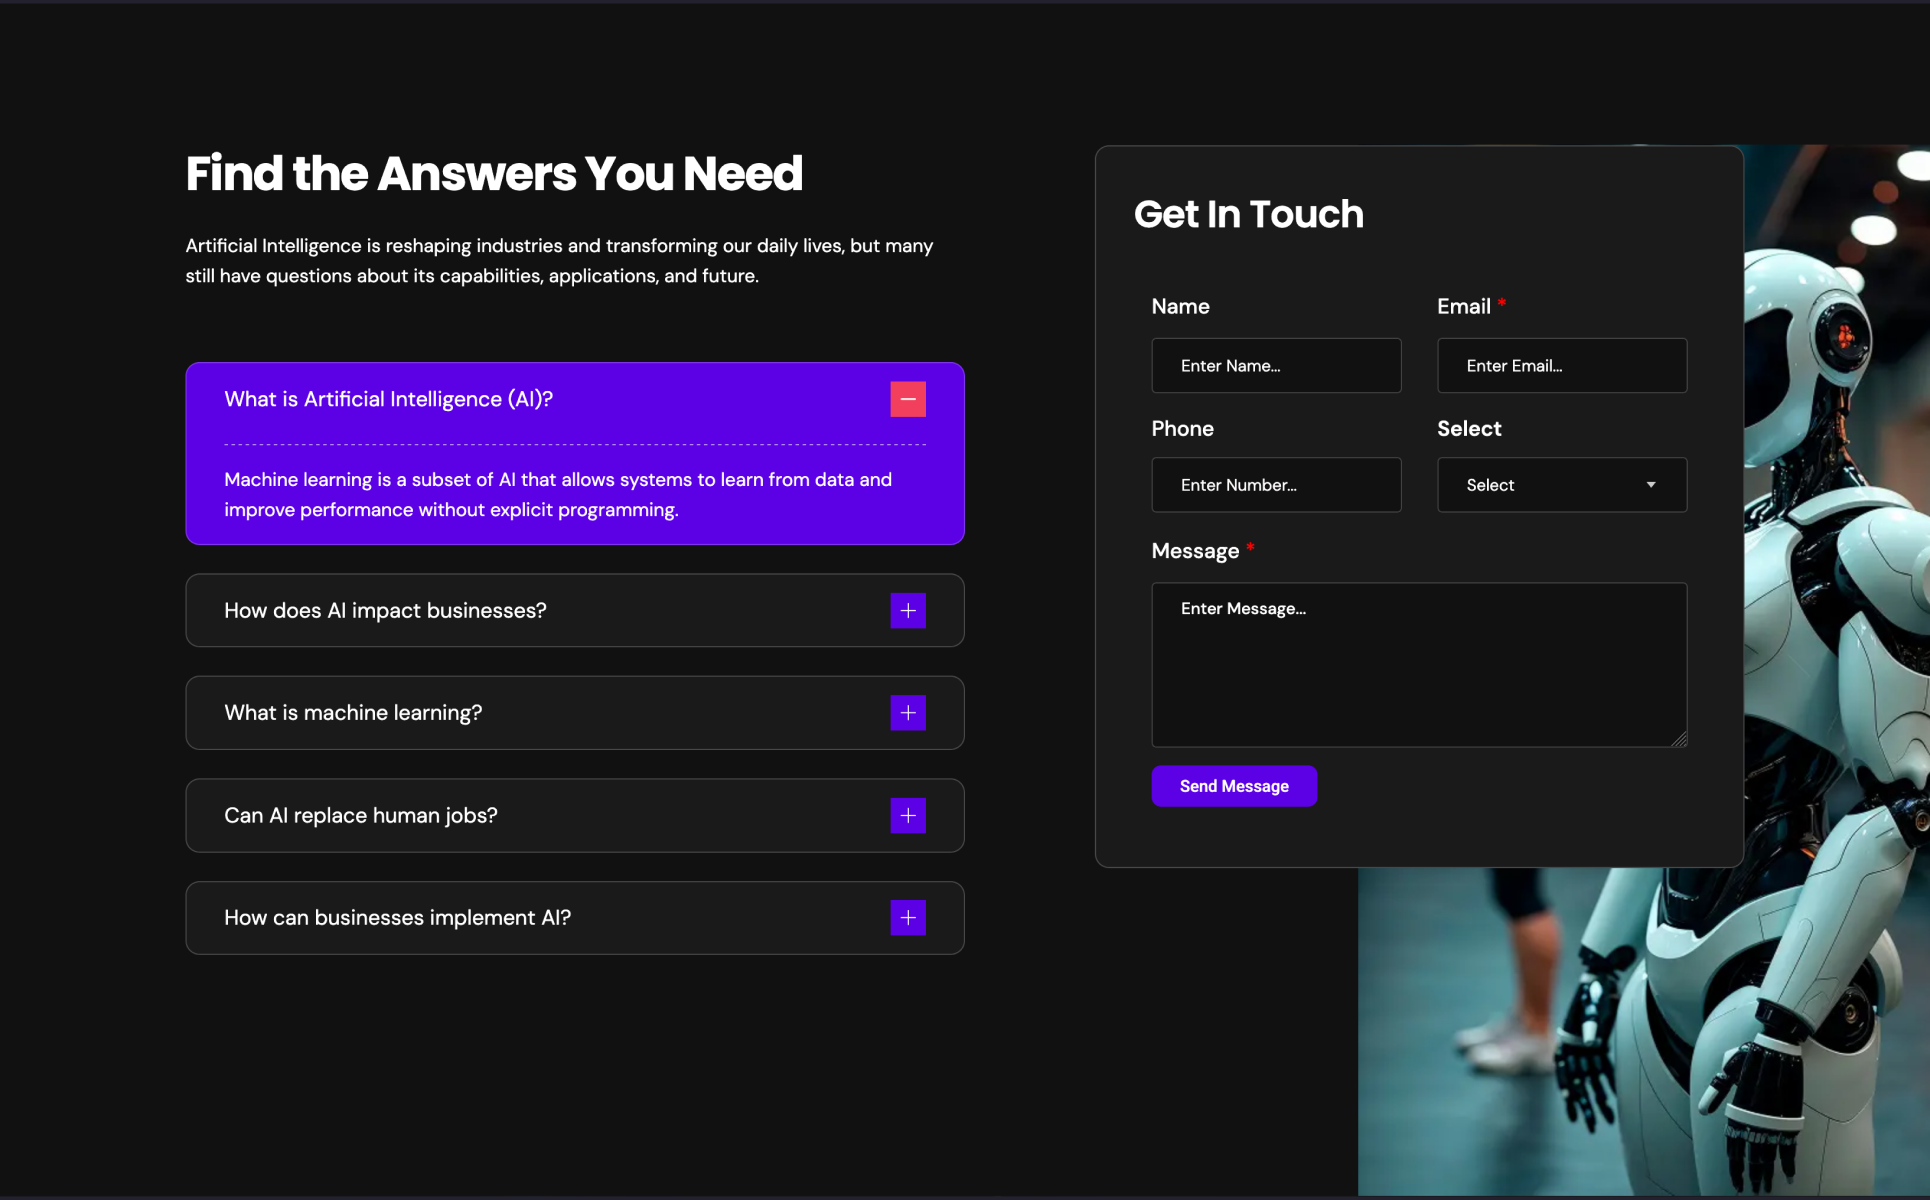Image resolution: width=1930 pixels, height=1200 pixels.
Task: Focus the Enter Name input field
Action: click(x=1276, y=365)
